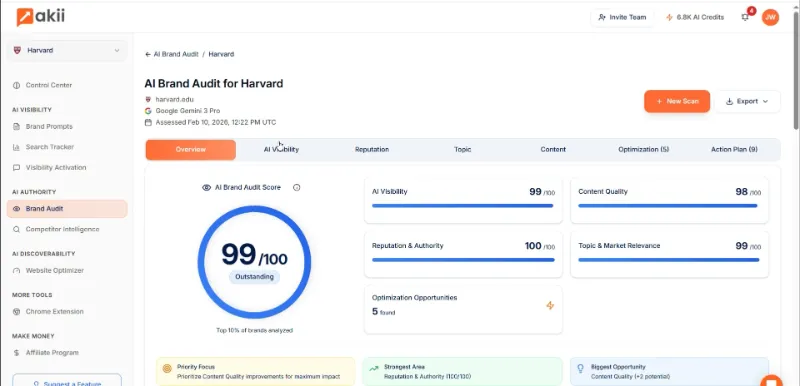Switch to the AI Visibility tab

pyautogui.click(x=281, y=149)
